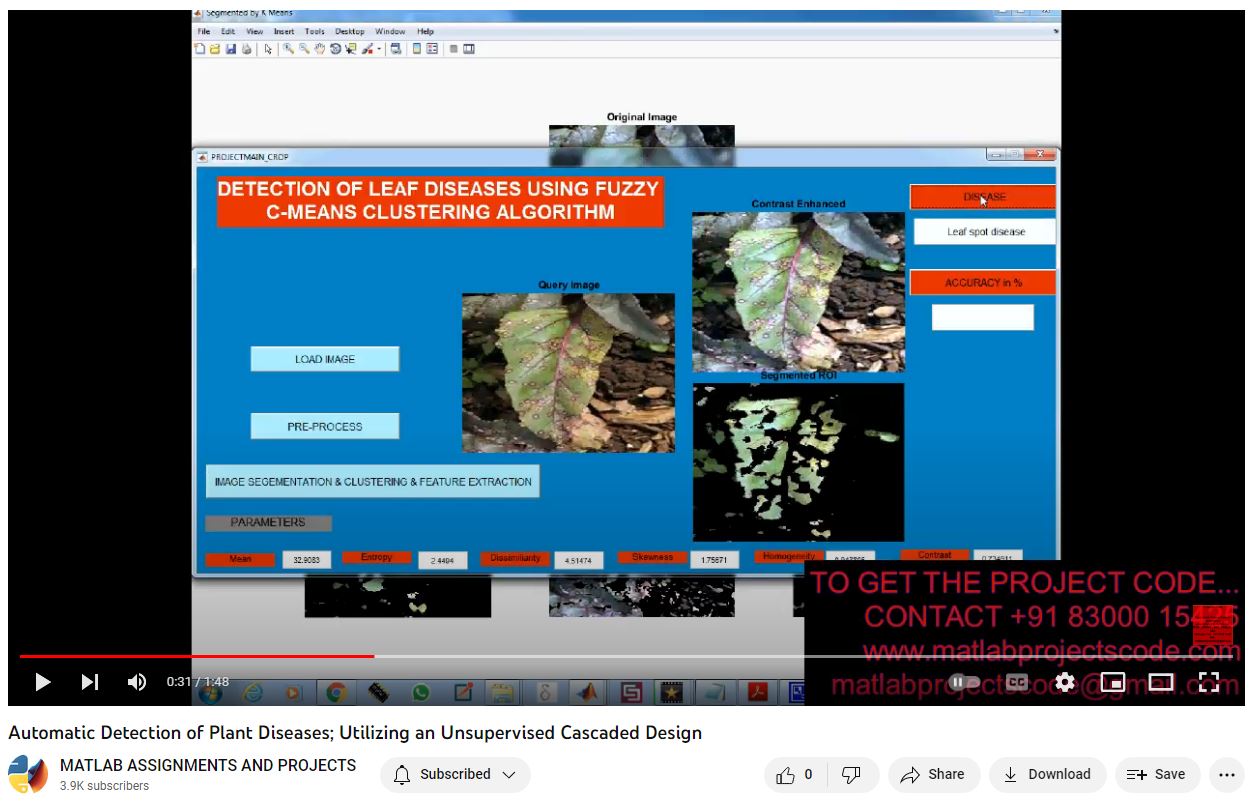Click the New Figure toolbar icon

(199, 49)
